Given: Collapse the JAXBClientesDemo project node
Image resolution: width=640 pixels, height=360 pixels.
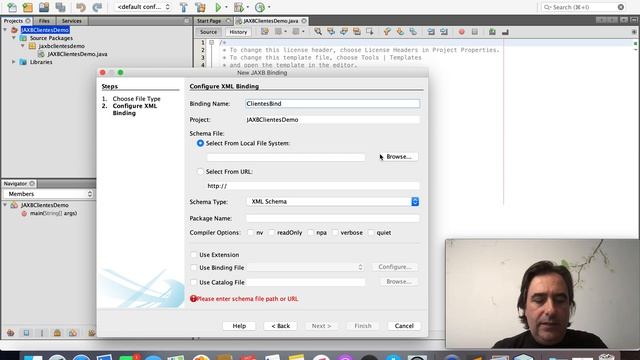Looking at the screenshot, I should click(x=5, y=30).
